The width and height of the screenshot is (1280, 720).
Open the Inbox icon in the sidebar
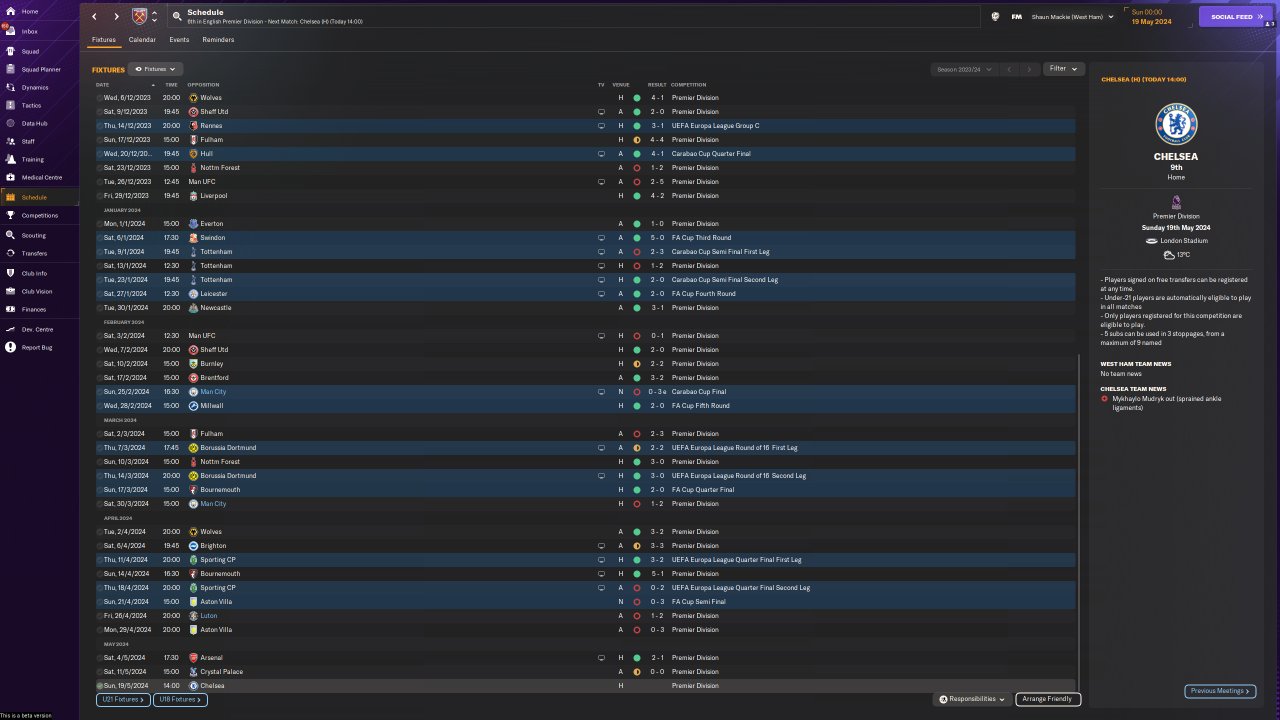[x=10, y=31]
